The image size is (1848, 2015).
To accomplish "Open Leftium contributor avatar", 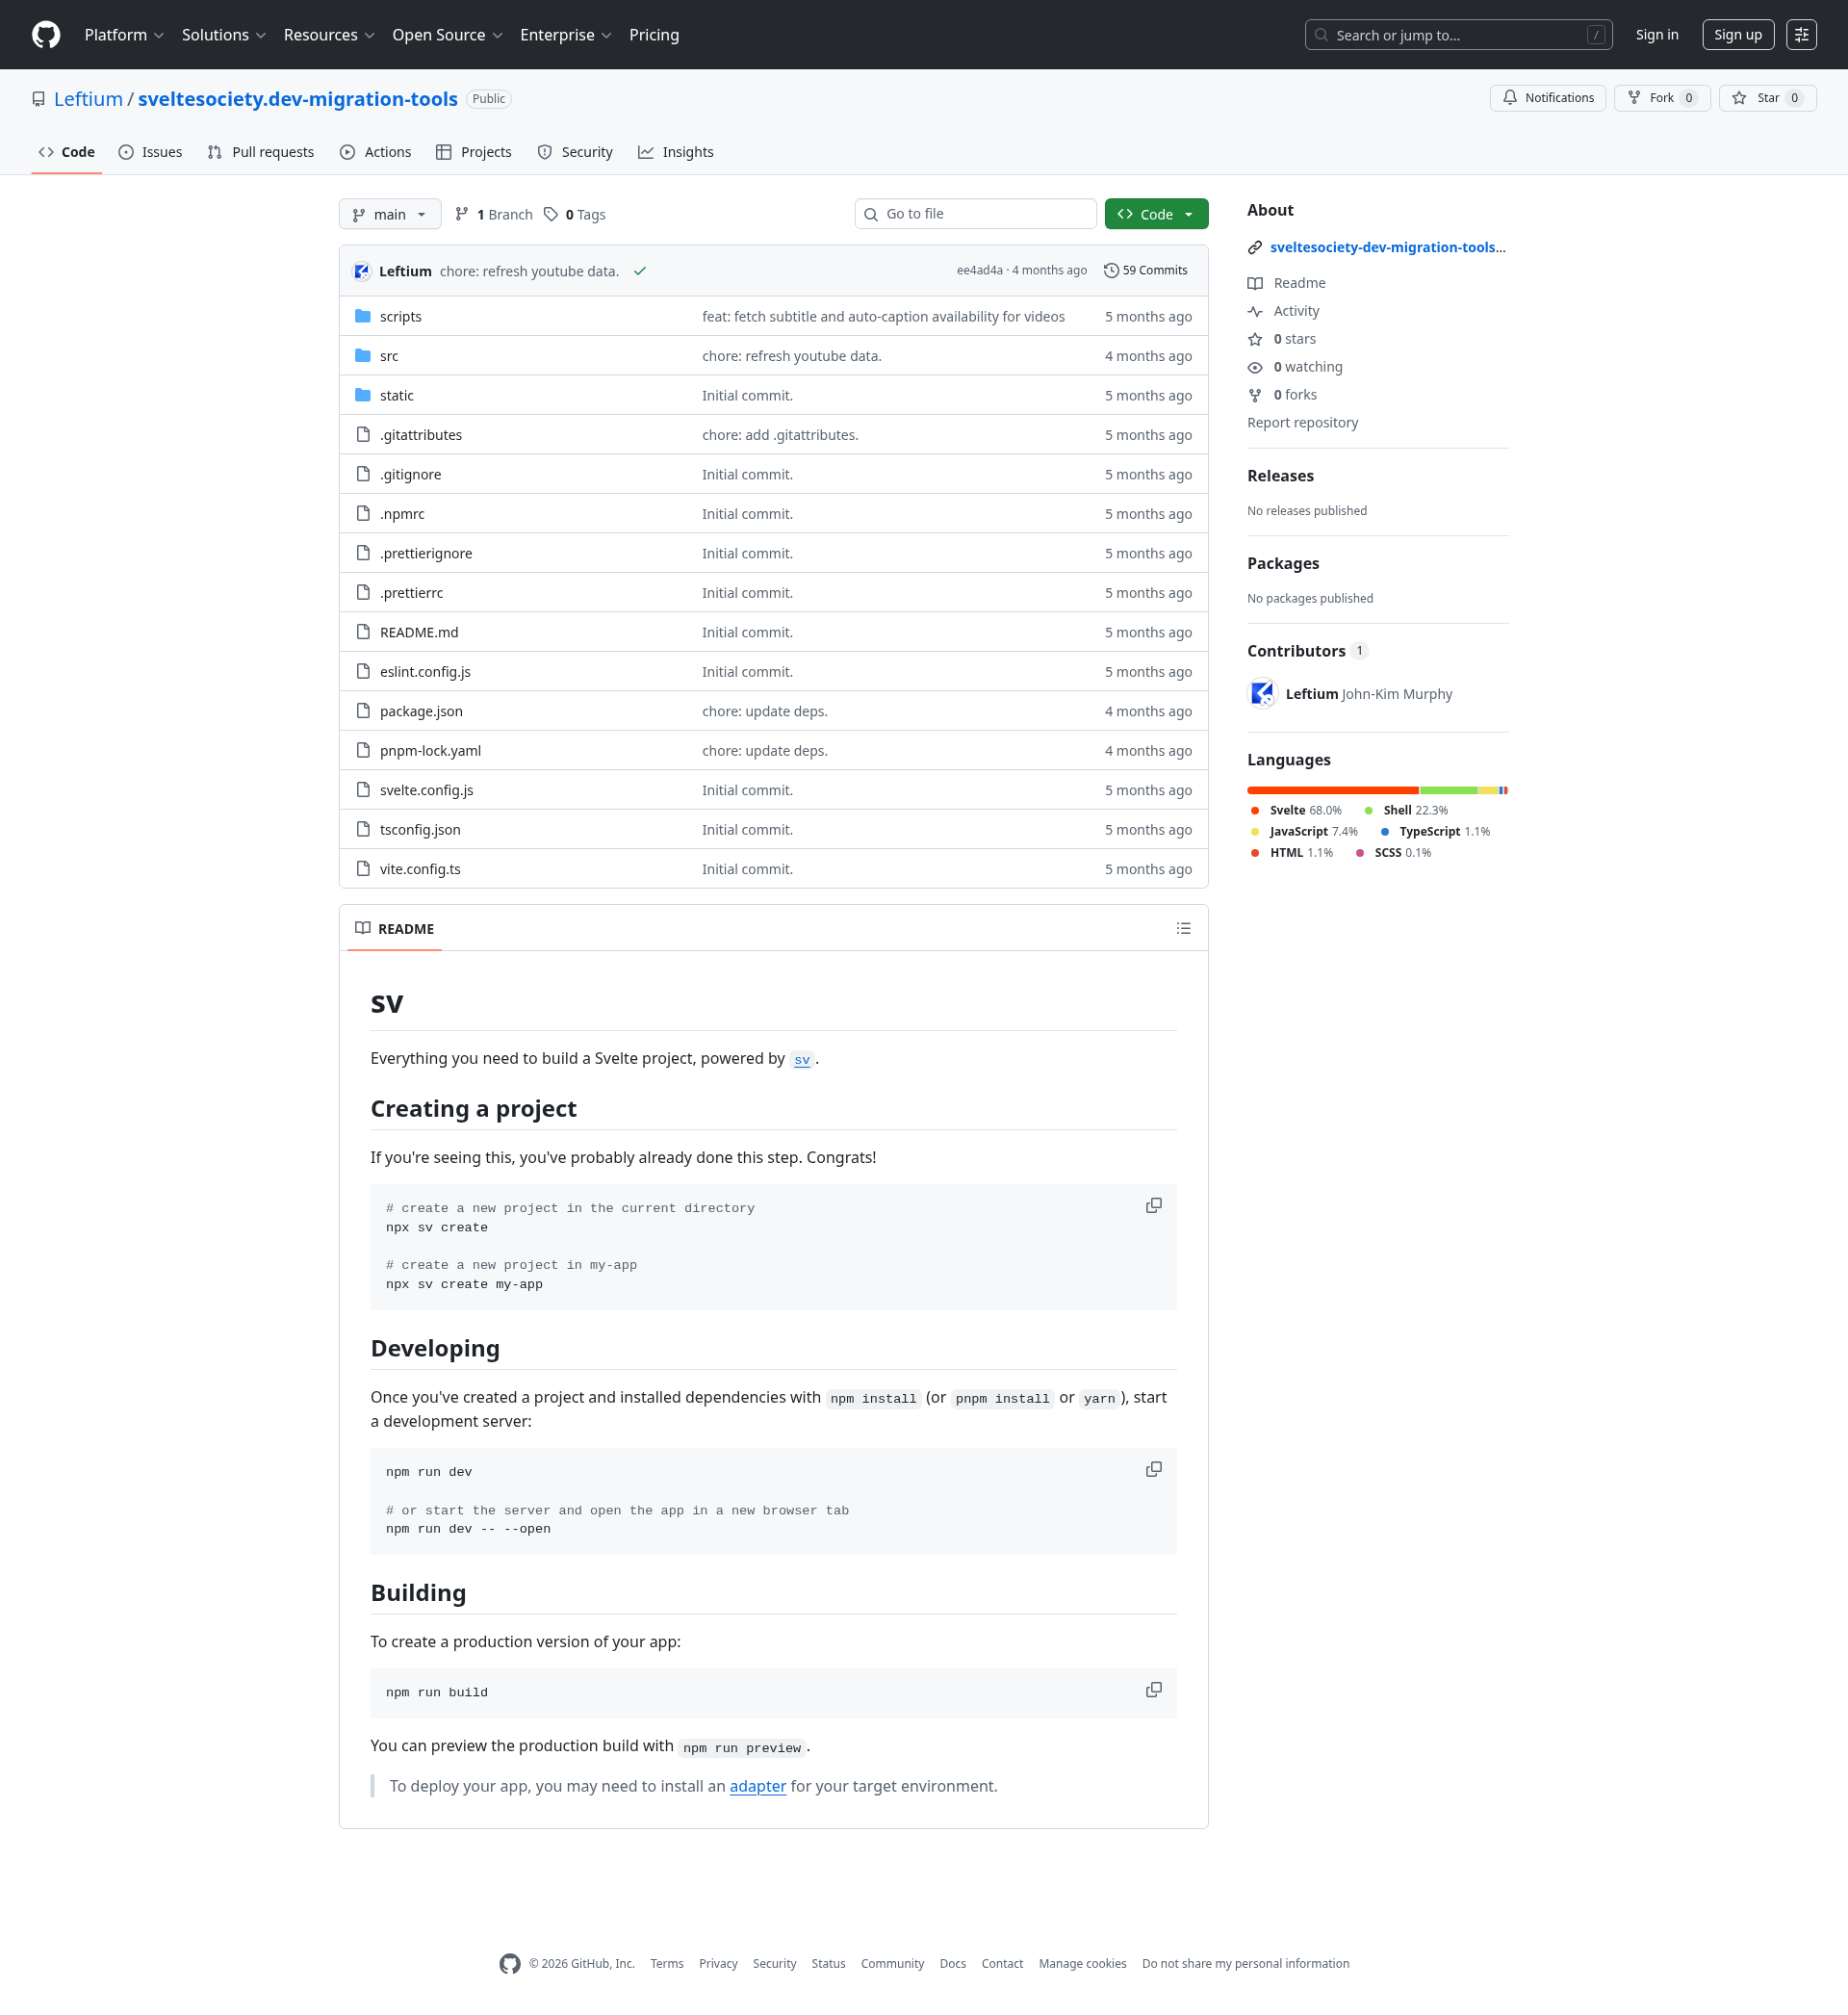I will (1262, 694).
